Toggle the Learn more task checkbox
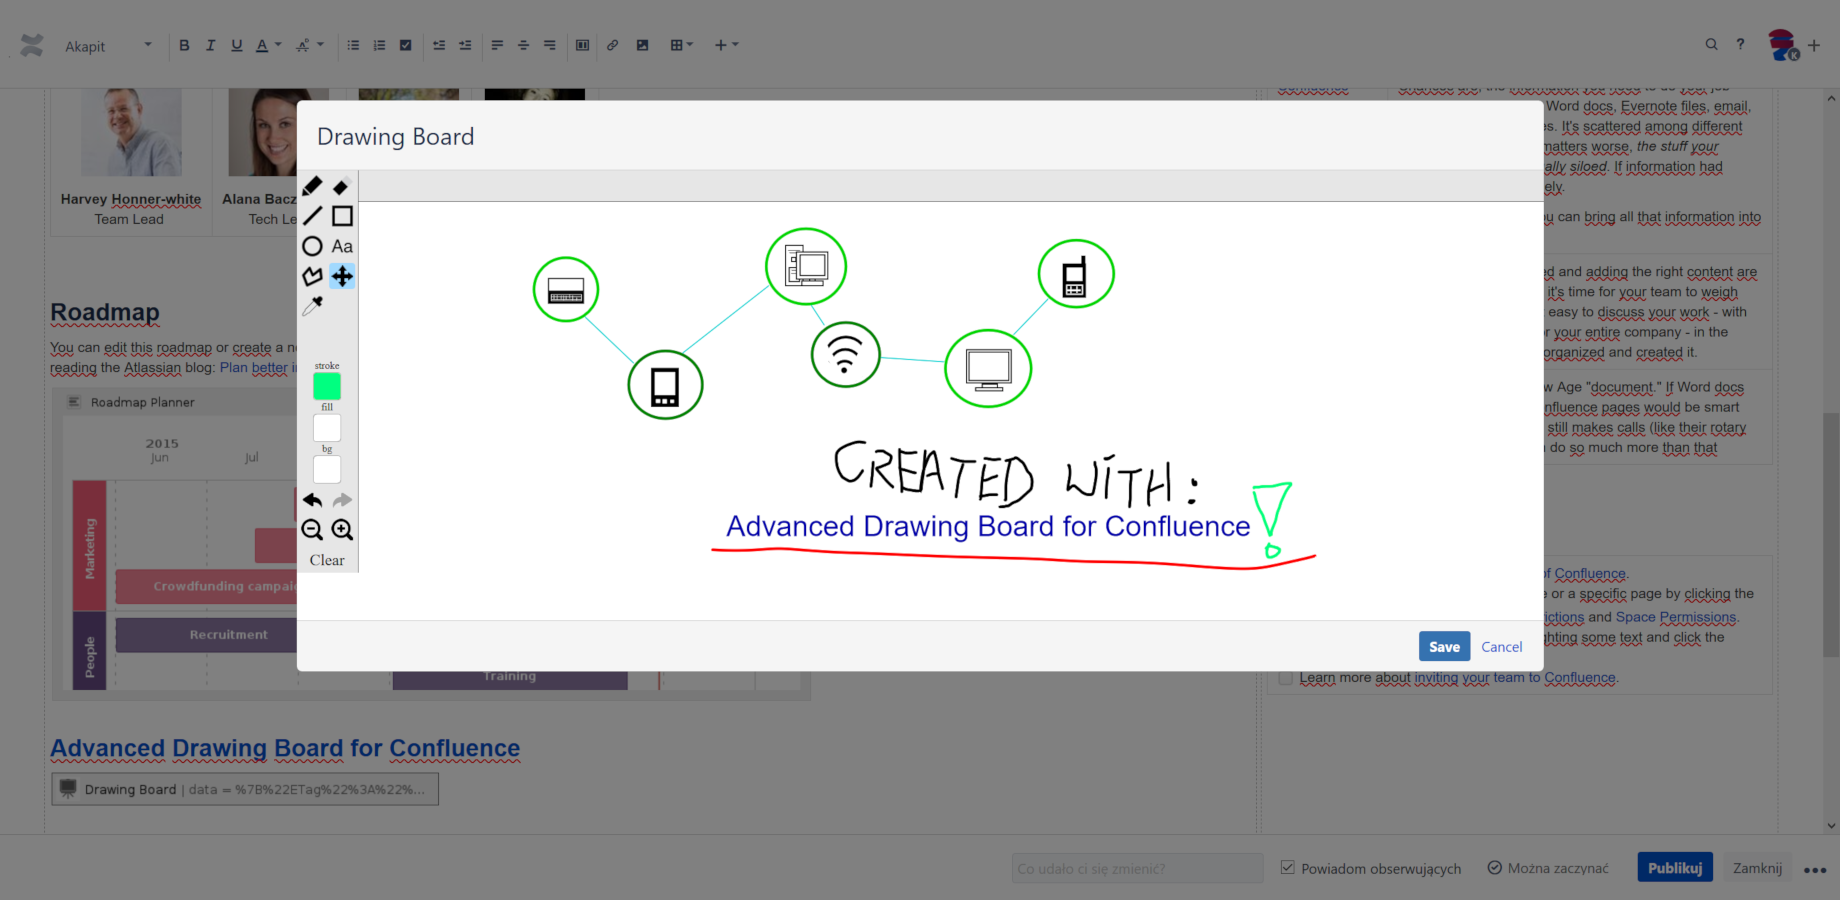The image size is (1840, 900). [1286, 678]
